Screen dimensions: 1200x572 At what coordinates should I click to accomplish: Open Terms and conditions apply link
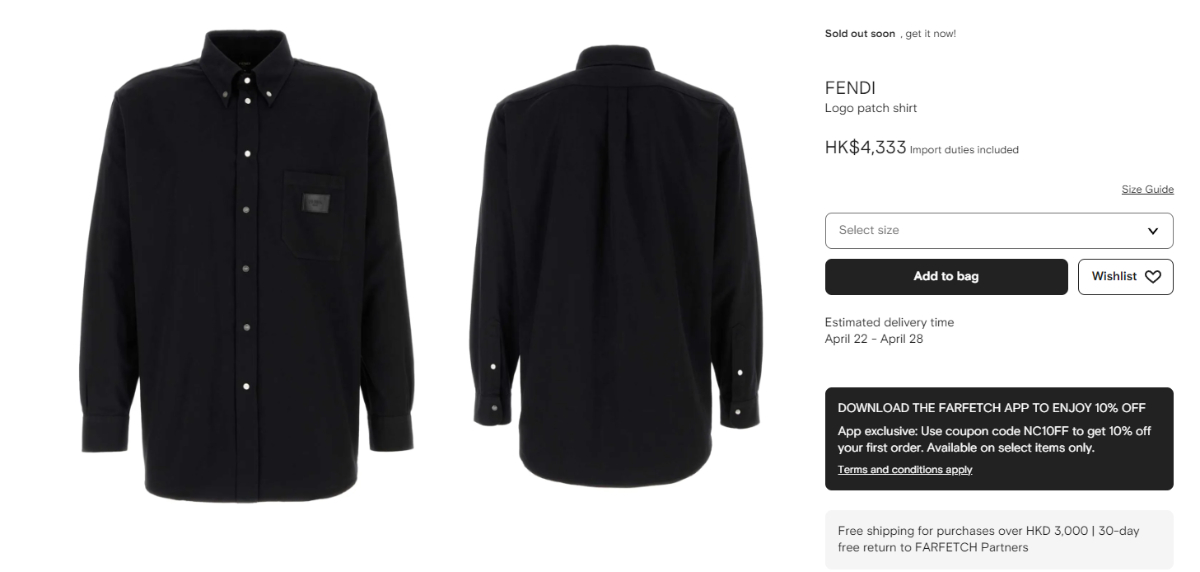905,470
